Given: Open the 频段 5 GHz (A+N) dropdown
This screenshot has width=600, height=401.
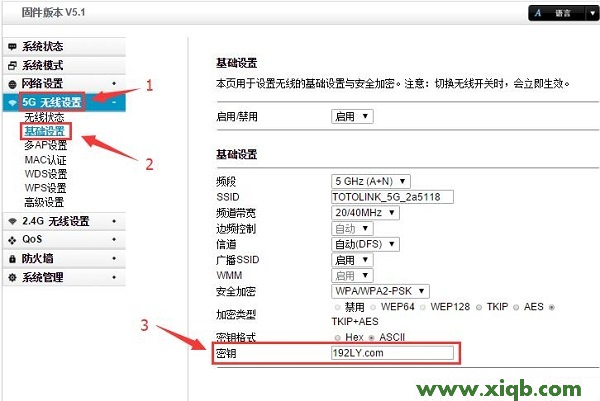Looking at the screenshot, I should click(370, 181).
